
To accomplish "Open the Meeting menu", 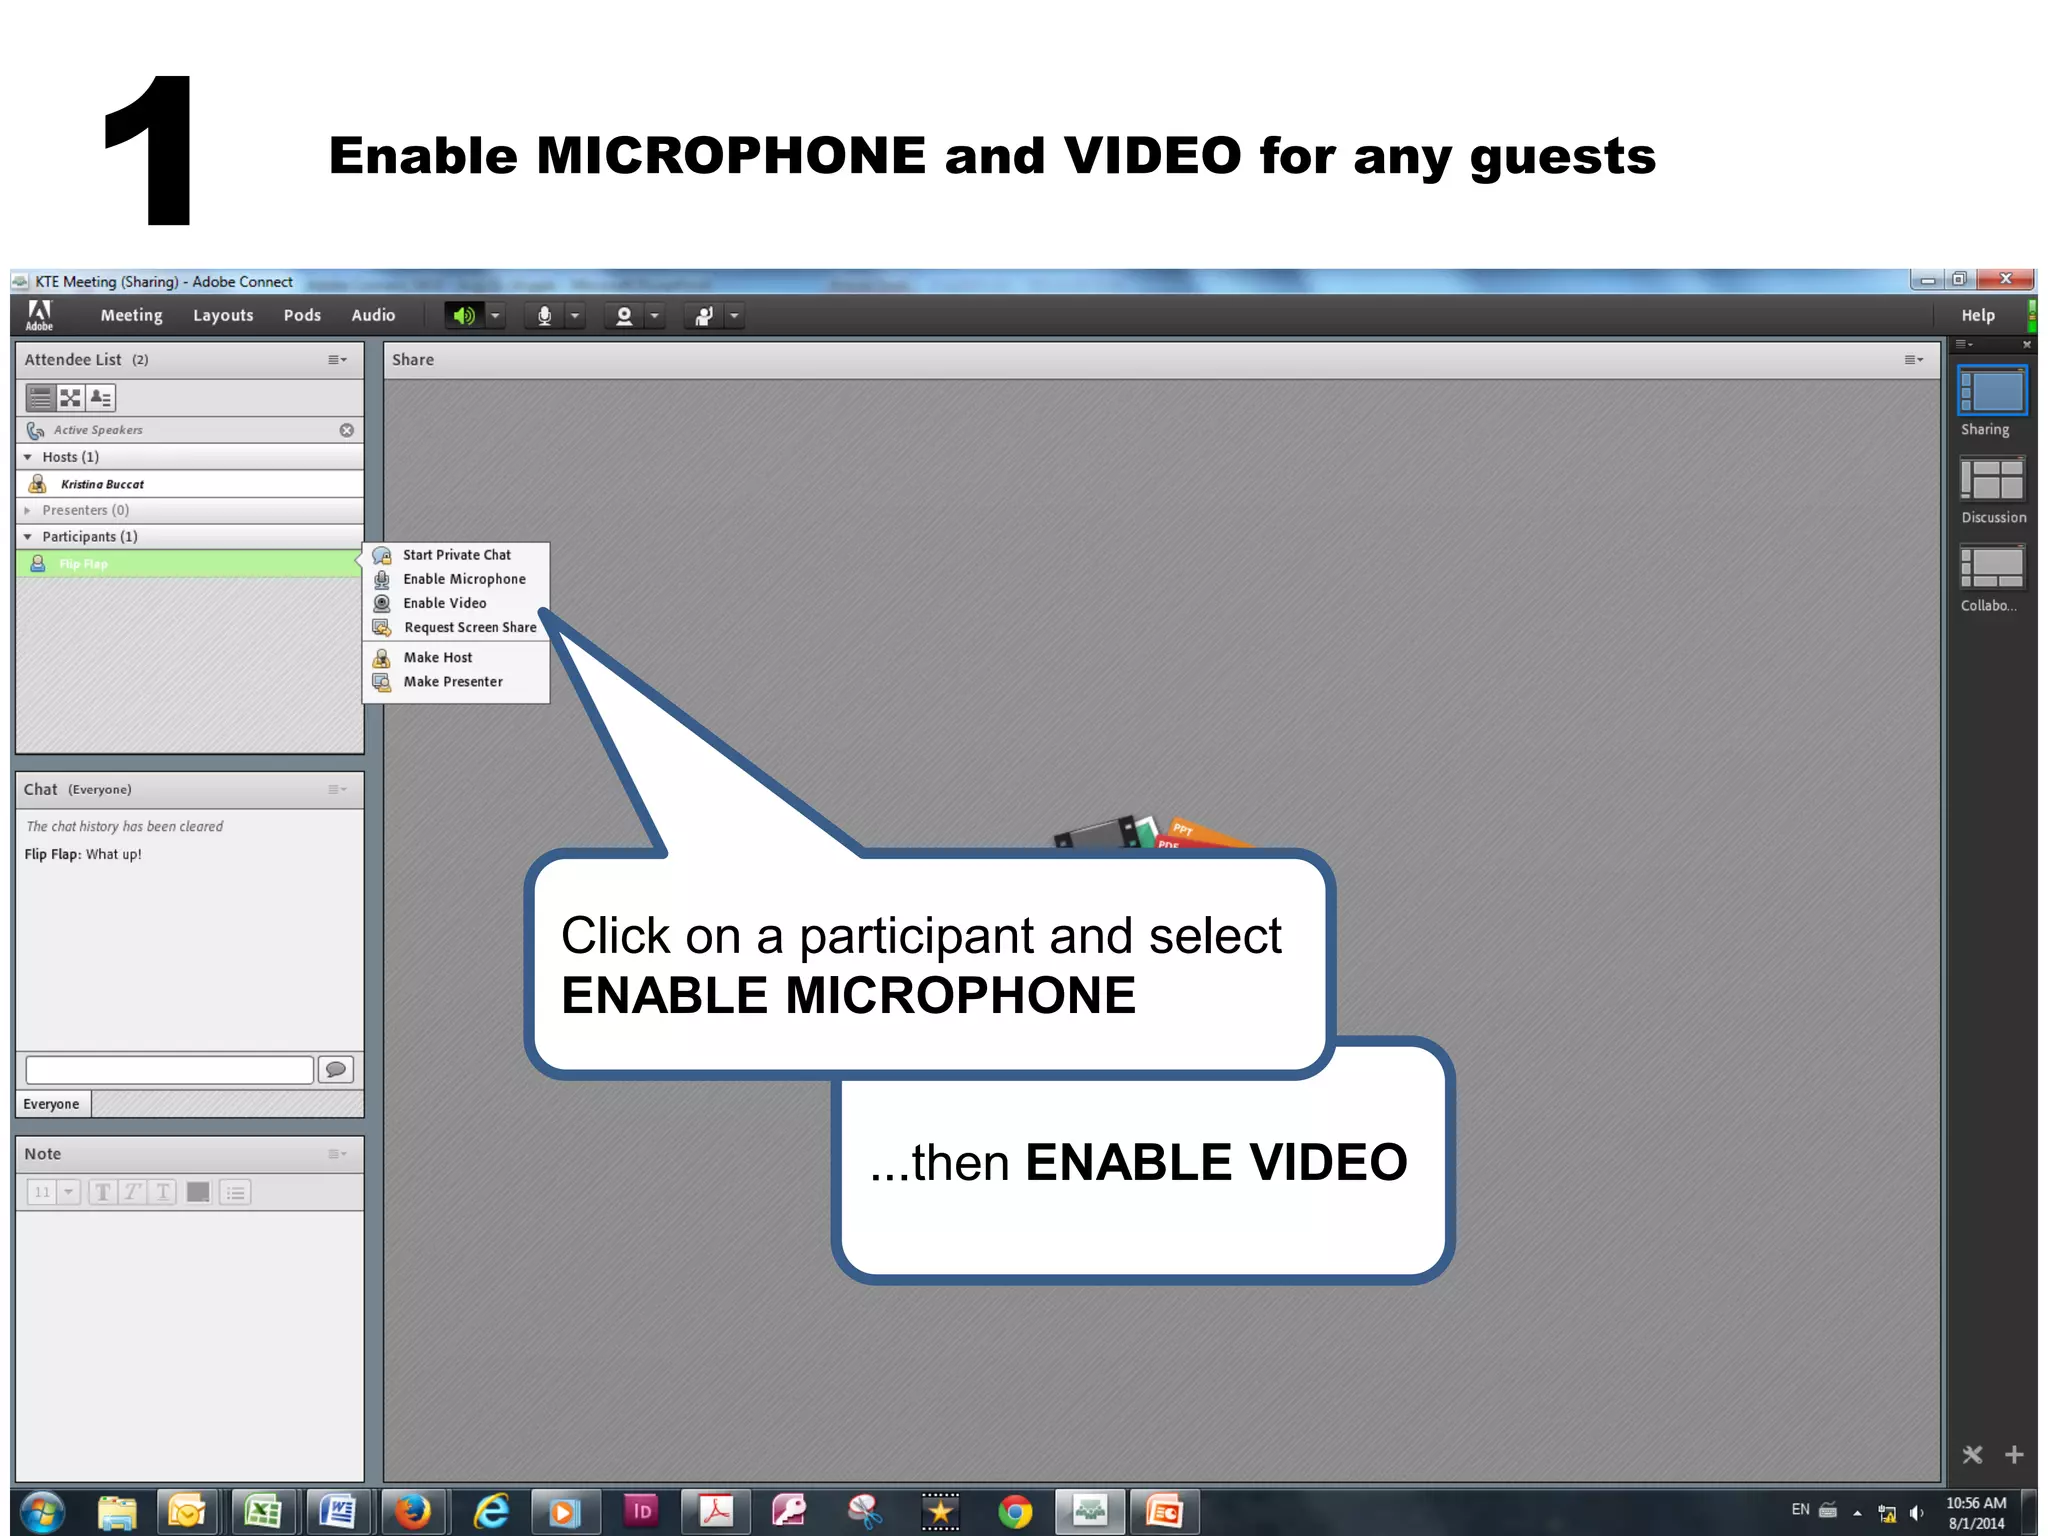I will (131, 315).
